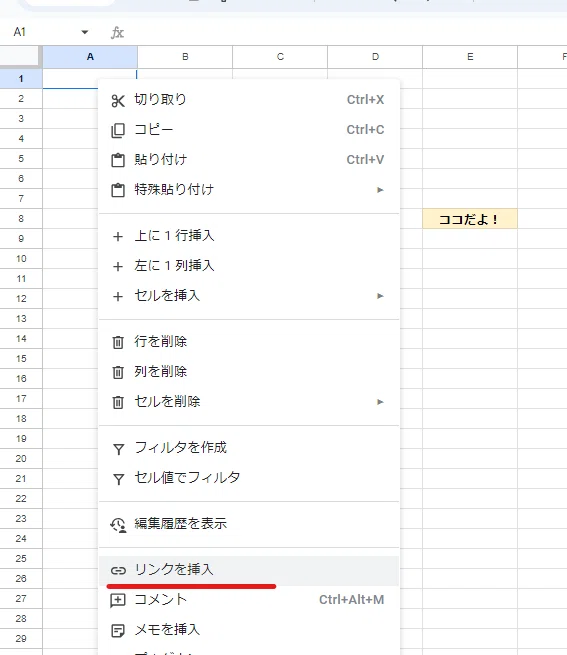
Task: Select 列を削除 menu entry
Action: pos(249,371)
